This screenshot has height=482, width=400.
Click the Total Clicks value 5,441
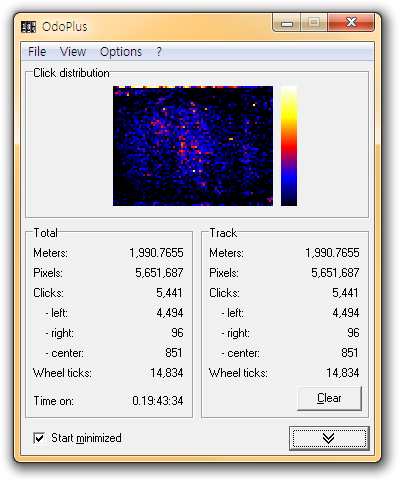pyautogui.click(x=170, y=293)
